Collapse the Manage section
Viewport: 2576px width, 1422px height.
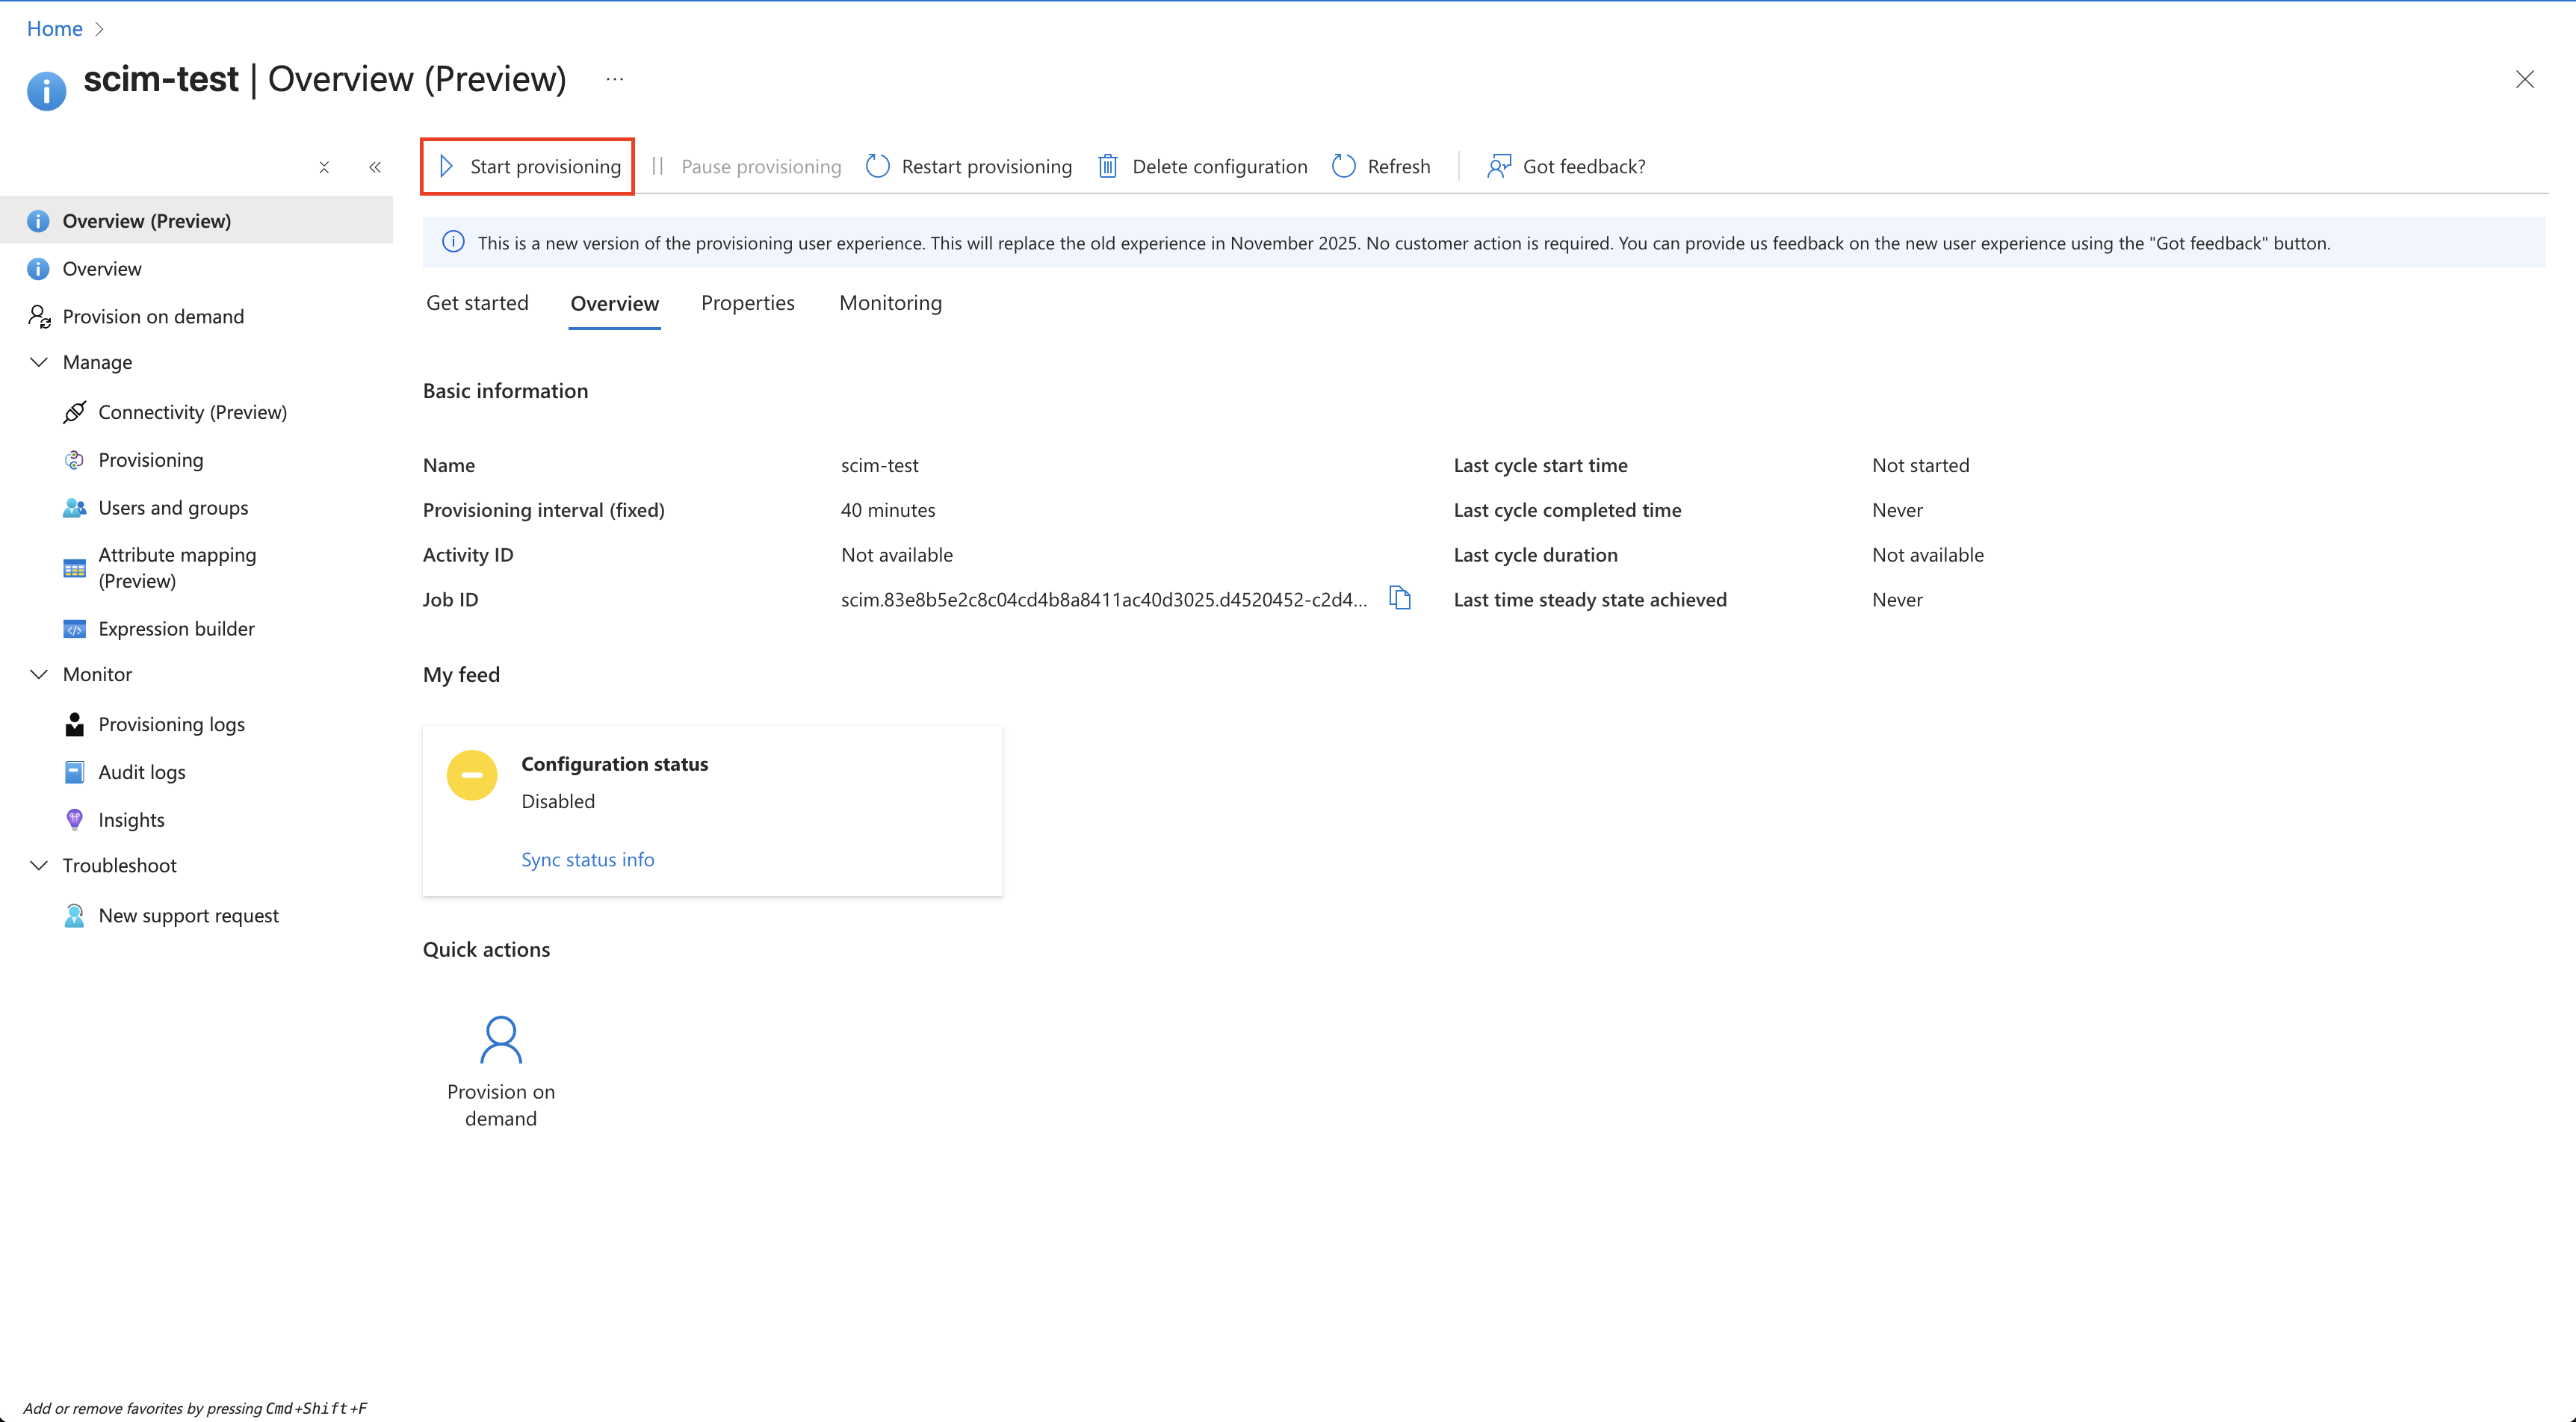pyautogui.click(x=39, y=362)
